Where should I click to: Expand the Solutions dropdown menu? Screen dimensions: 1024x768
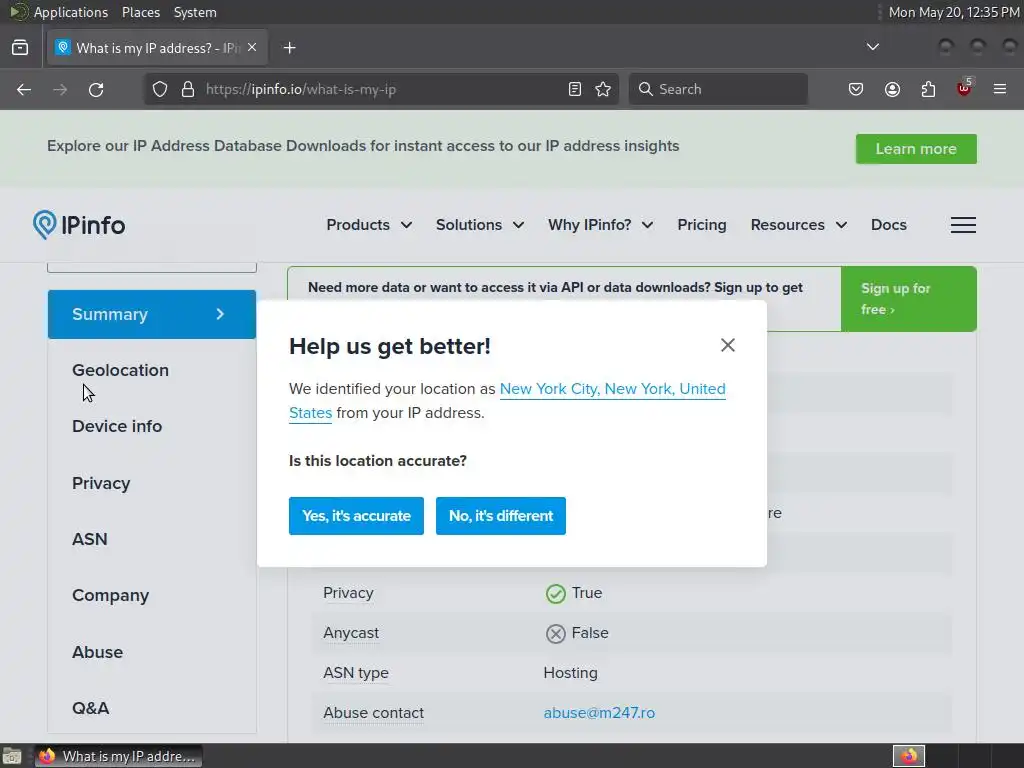tap(480, 225)
